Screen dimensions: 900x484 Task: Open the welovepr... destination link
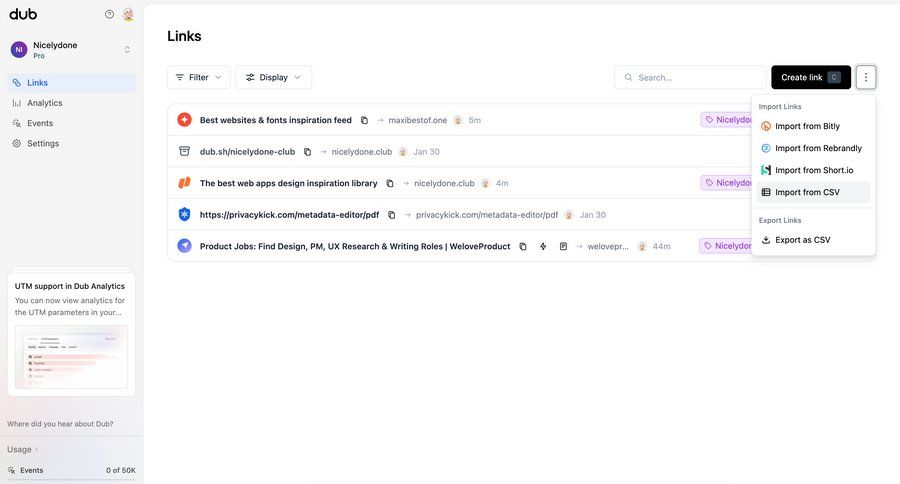[x=608, y=246]
